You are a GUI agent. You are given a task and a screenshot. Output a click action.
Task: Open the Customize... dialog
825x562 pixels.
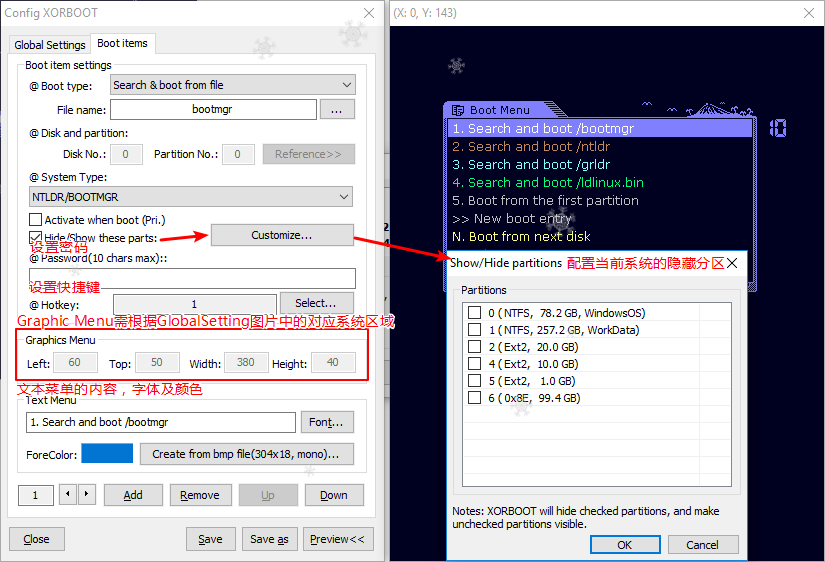click(282, 235)
